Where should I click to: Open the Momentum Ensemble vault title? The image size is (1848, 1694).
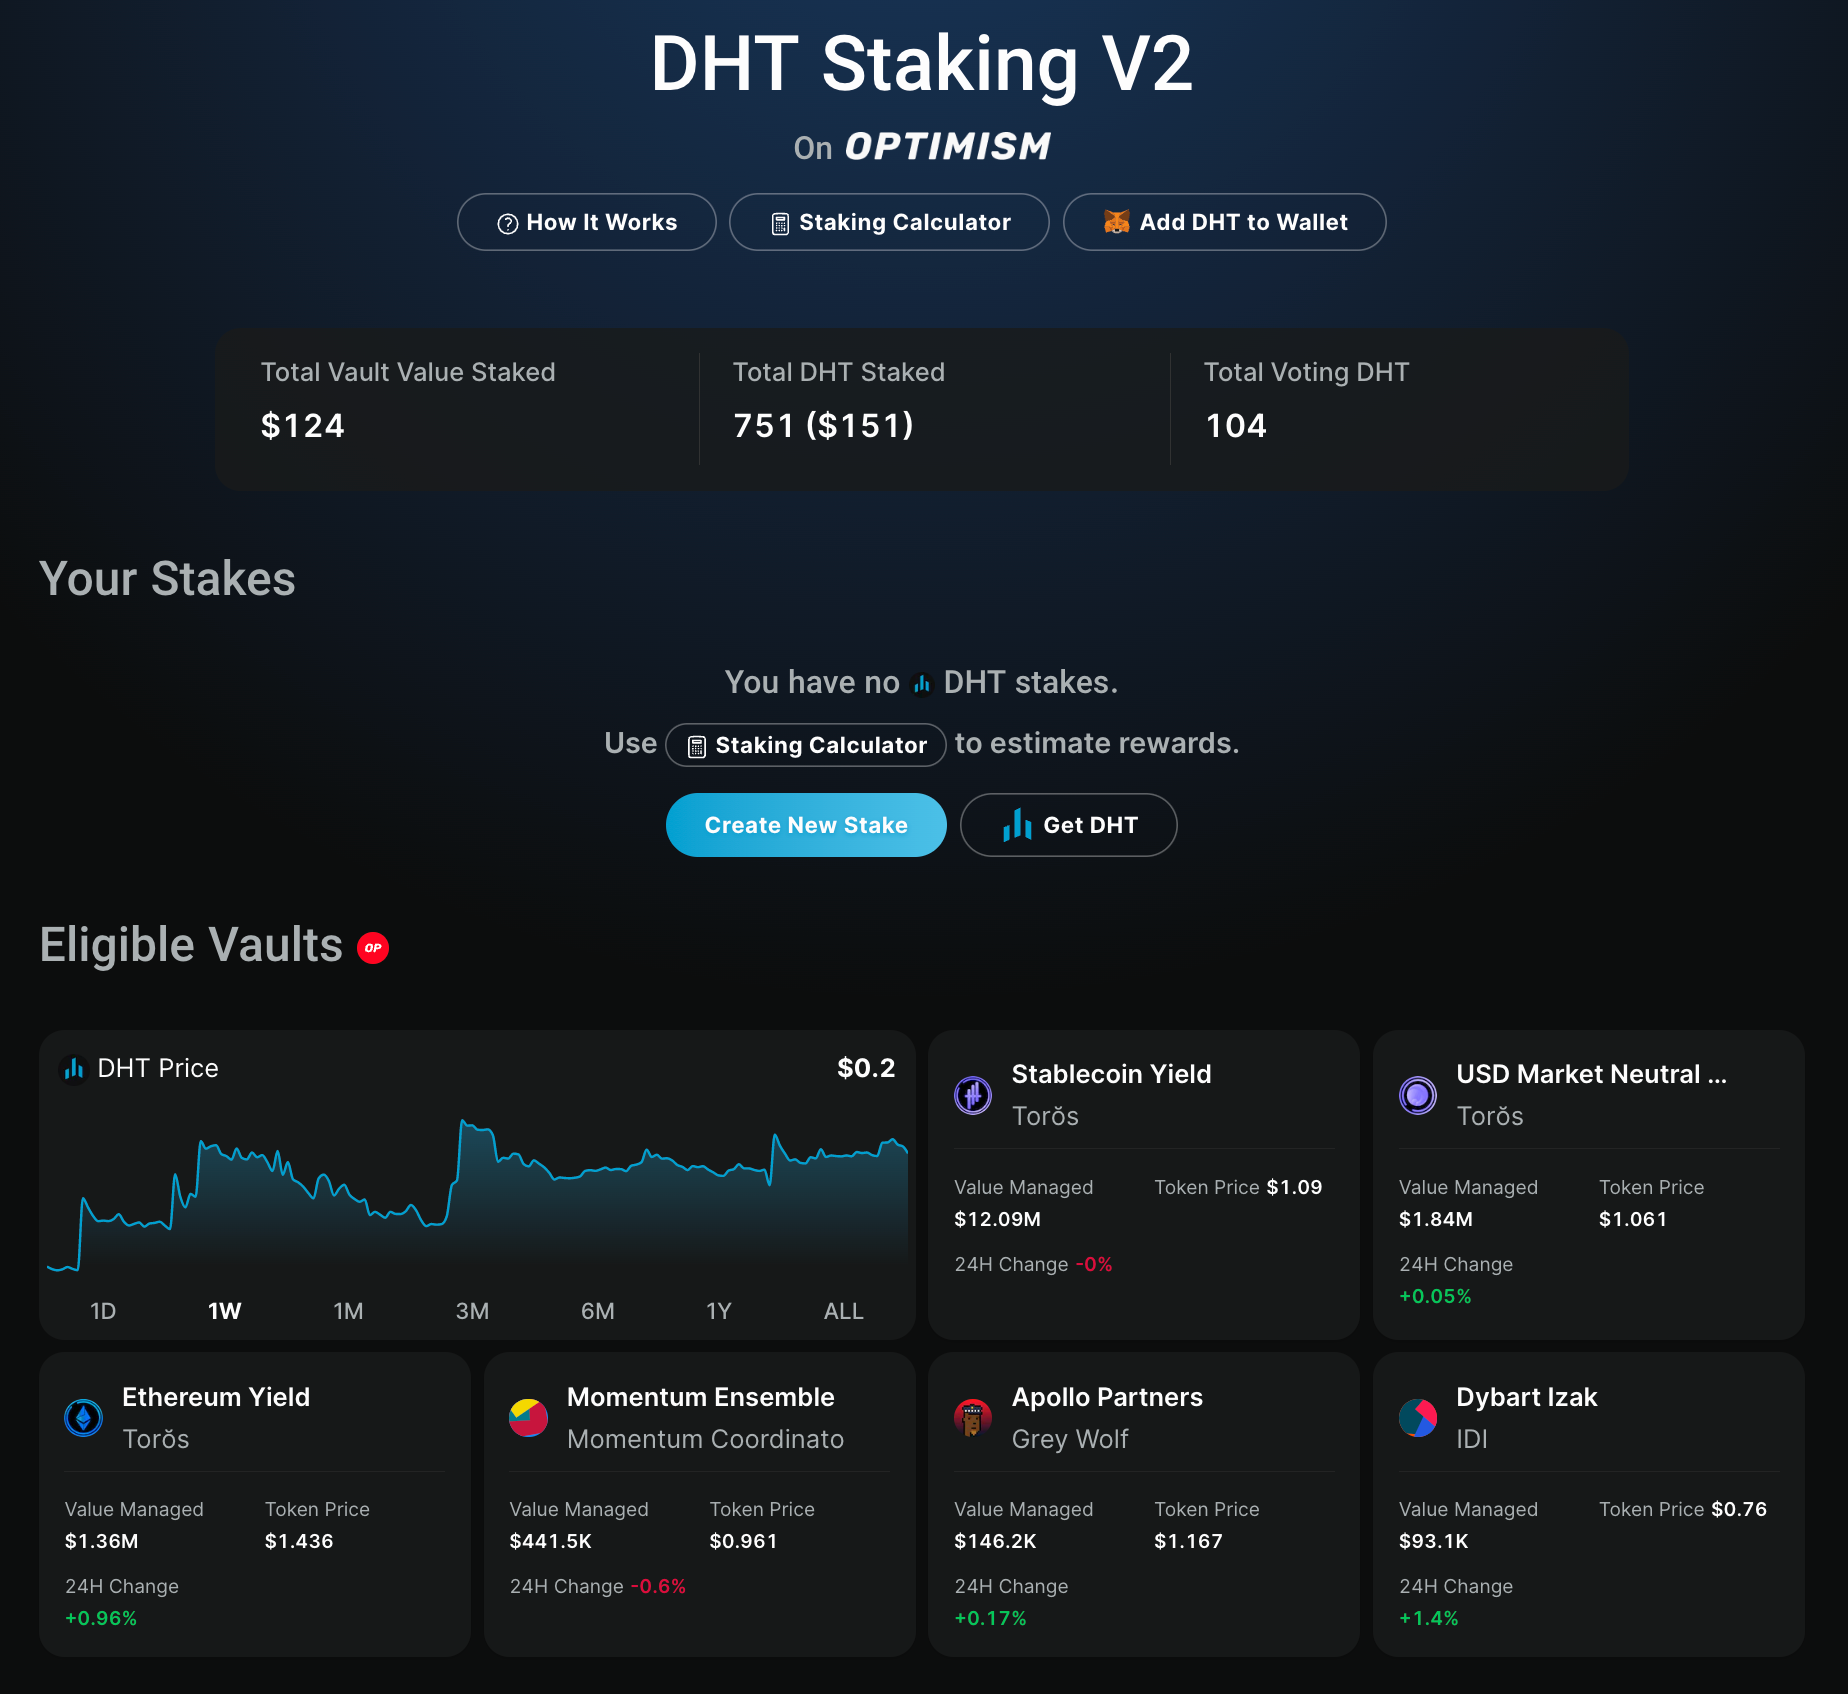700,1397
